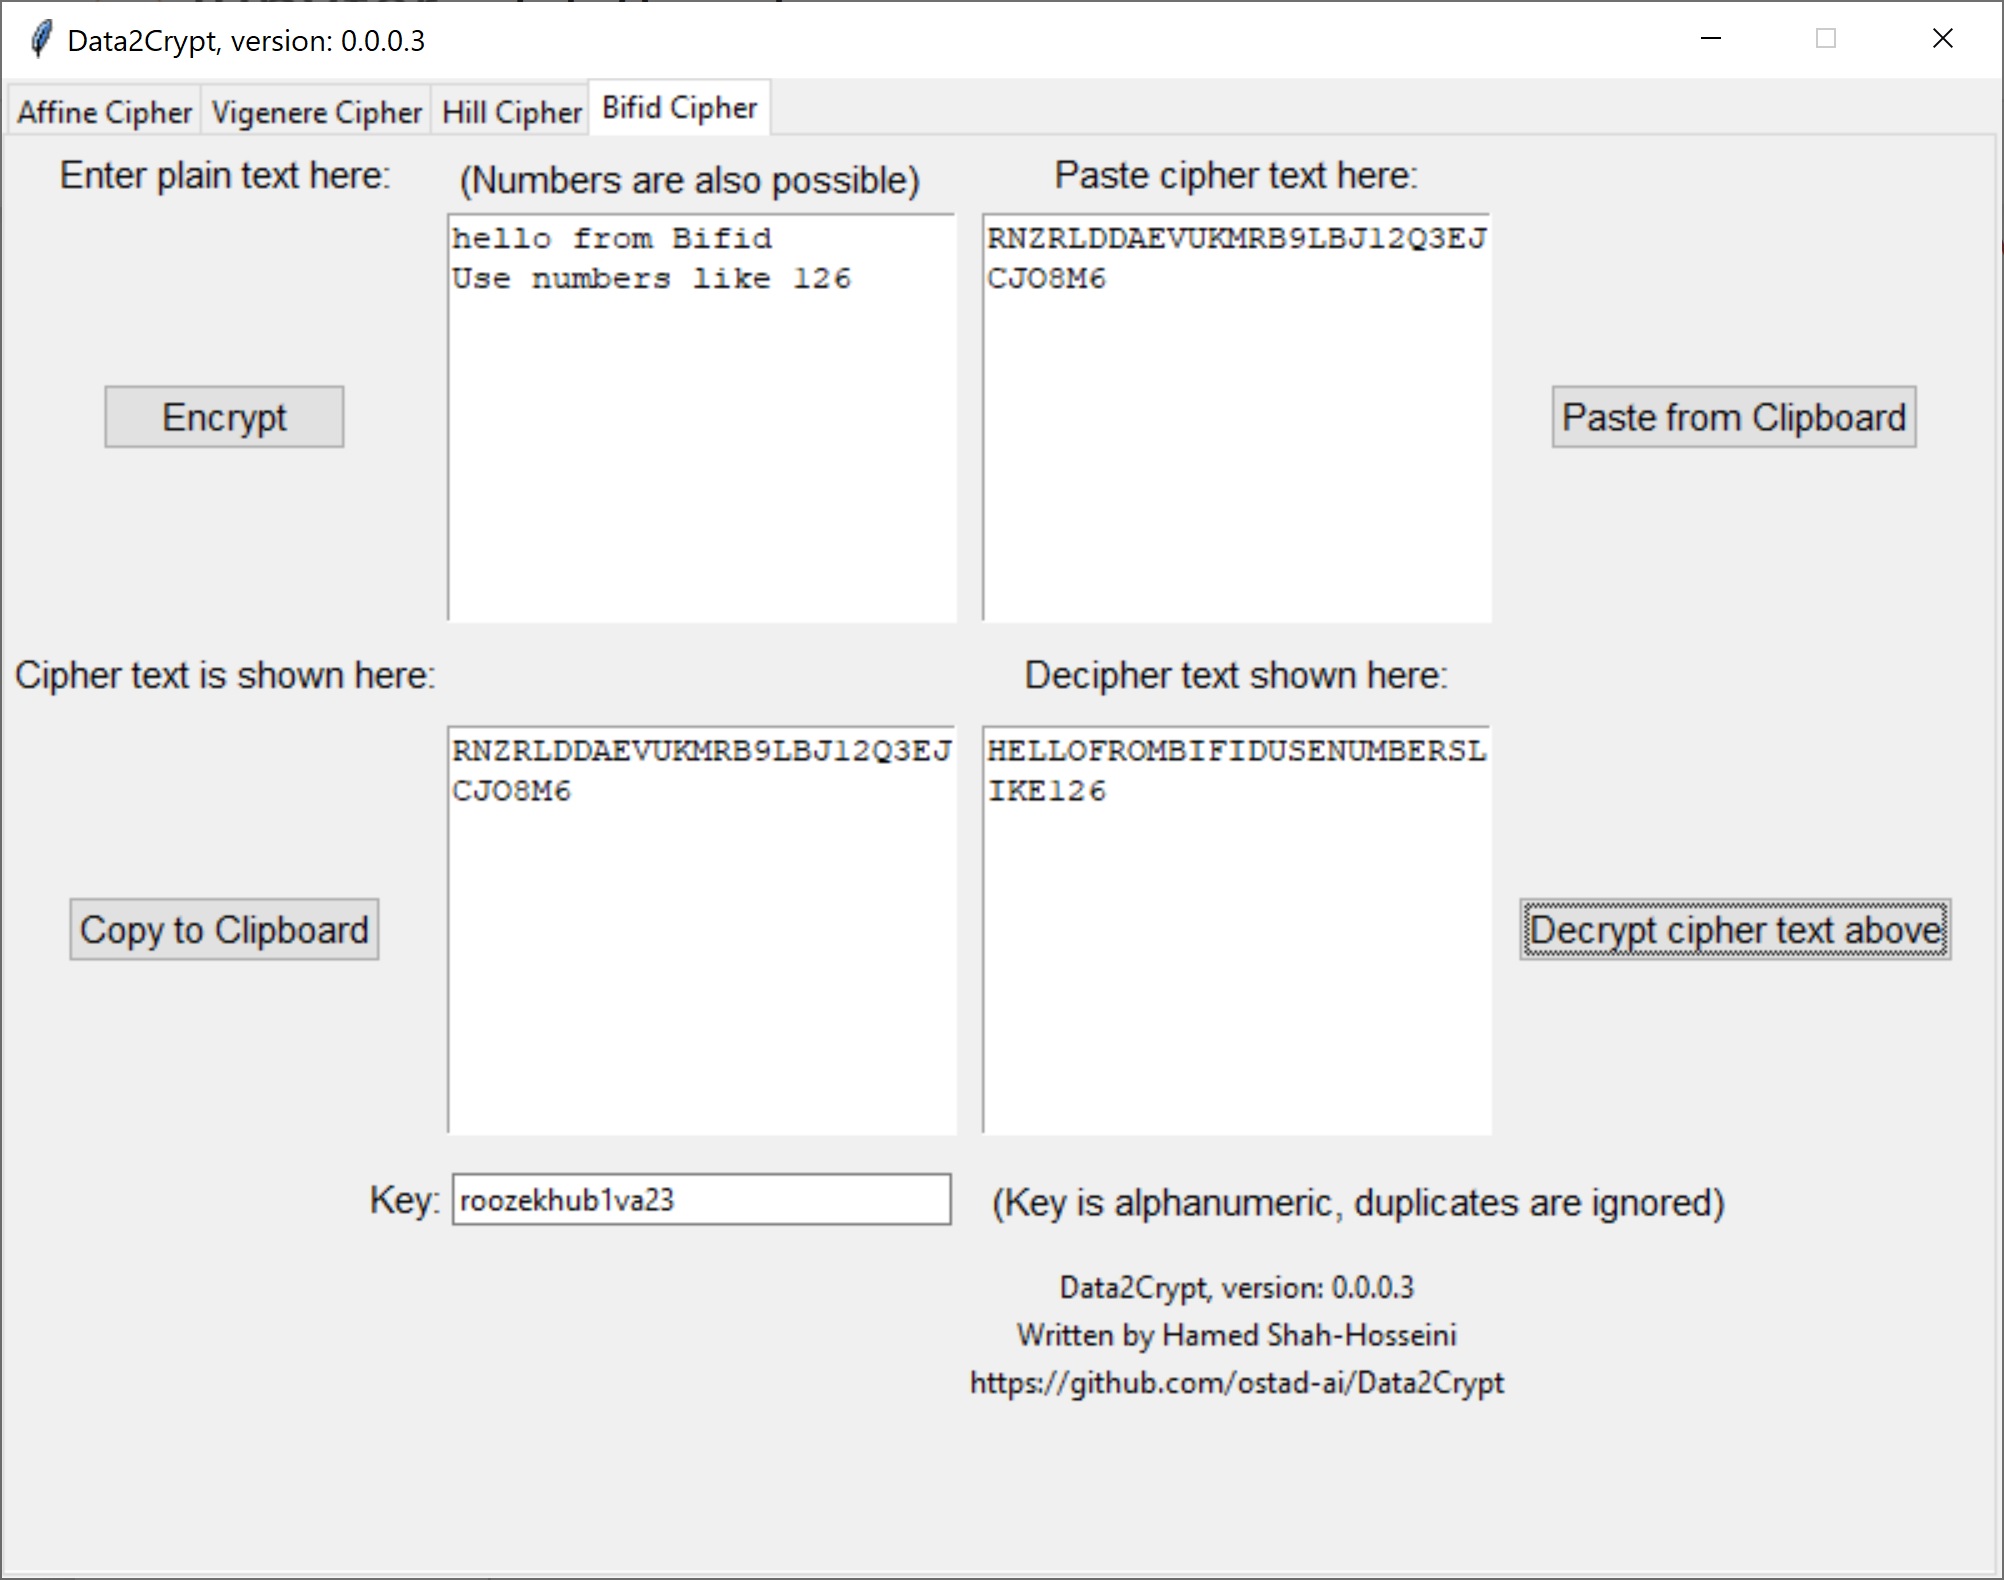Click the disabled maximize window icon
2004x1580 pixels.
1825,39
